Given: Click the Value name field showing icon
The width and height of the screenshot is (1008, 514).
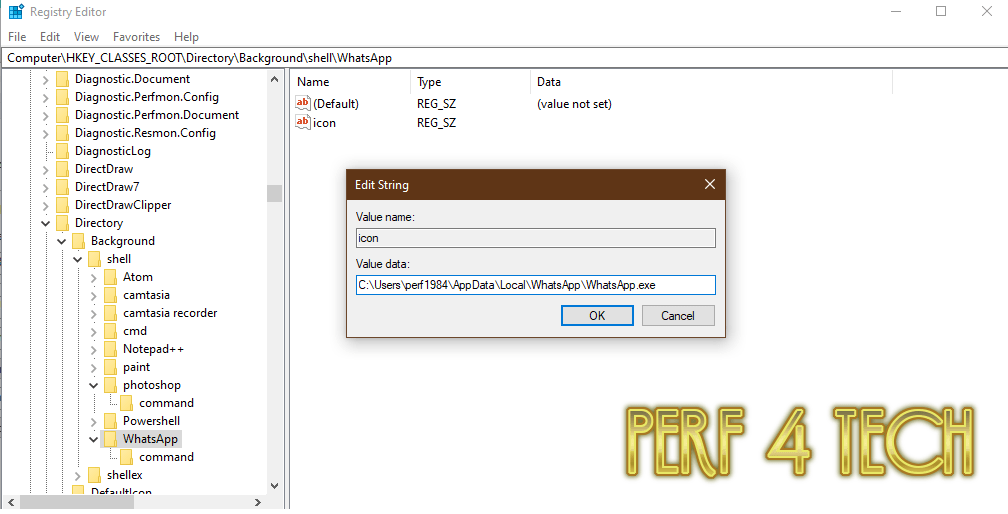Looking at the screenshot, I should [536, 238].
